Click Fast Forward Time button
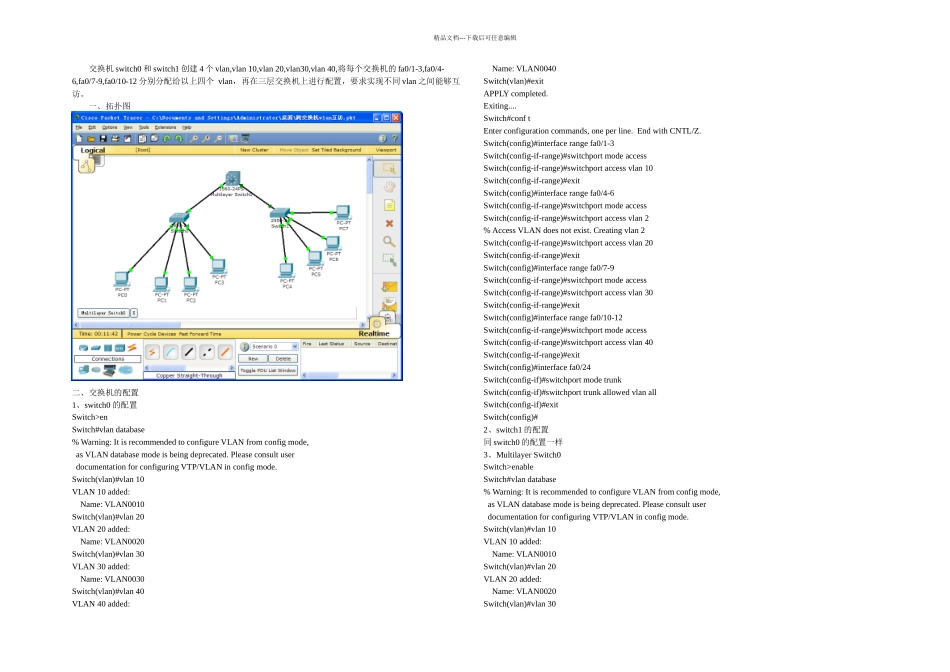Viewport: 950px width, 672px height. pos(200,334)
